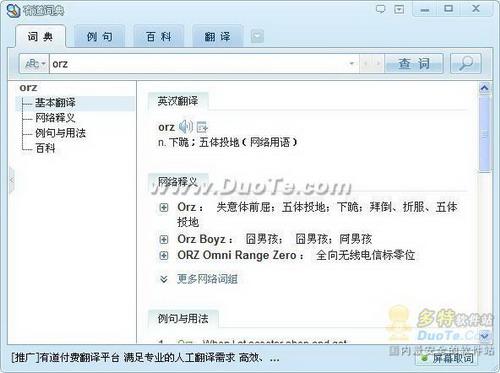
Task: Click the vertical scrollbar thumb in the results pane
Action: pyautogui.click(x=484, y=134)
